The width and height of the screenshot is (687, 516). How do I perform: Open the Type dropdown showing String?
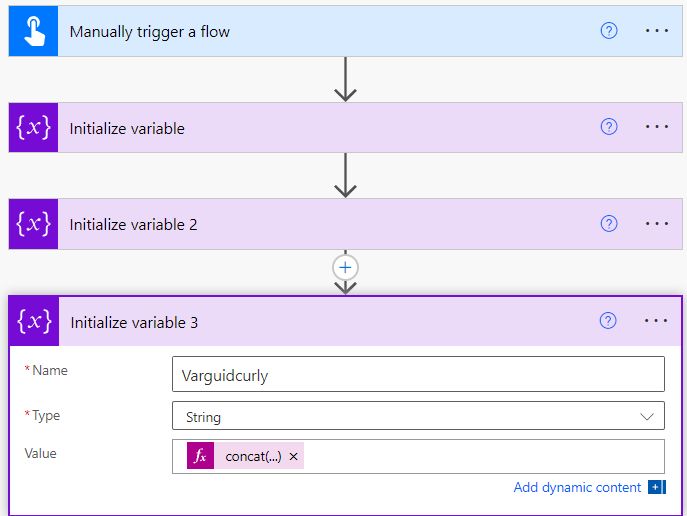click(x=418, y=416)
